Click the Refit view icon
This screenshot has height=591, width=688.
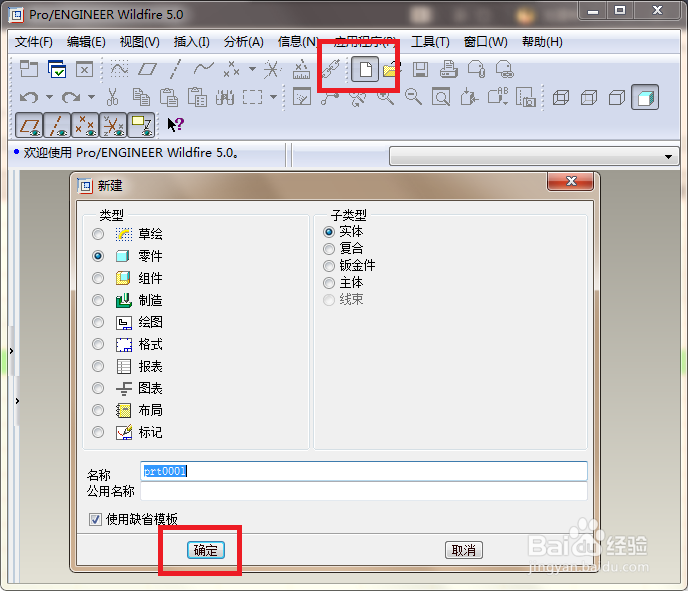[441, 97]
